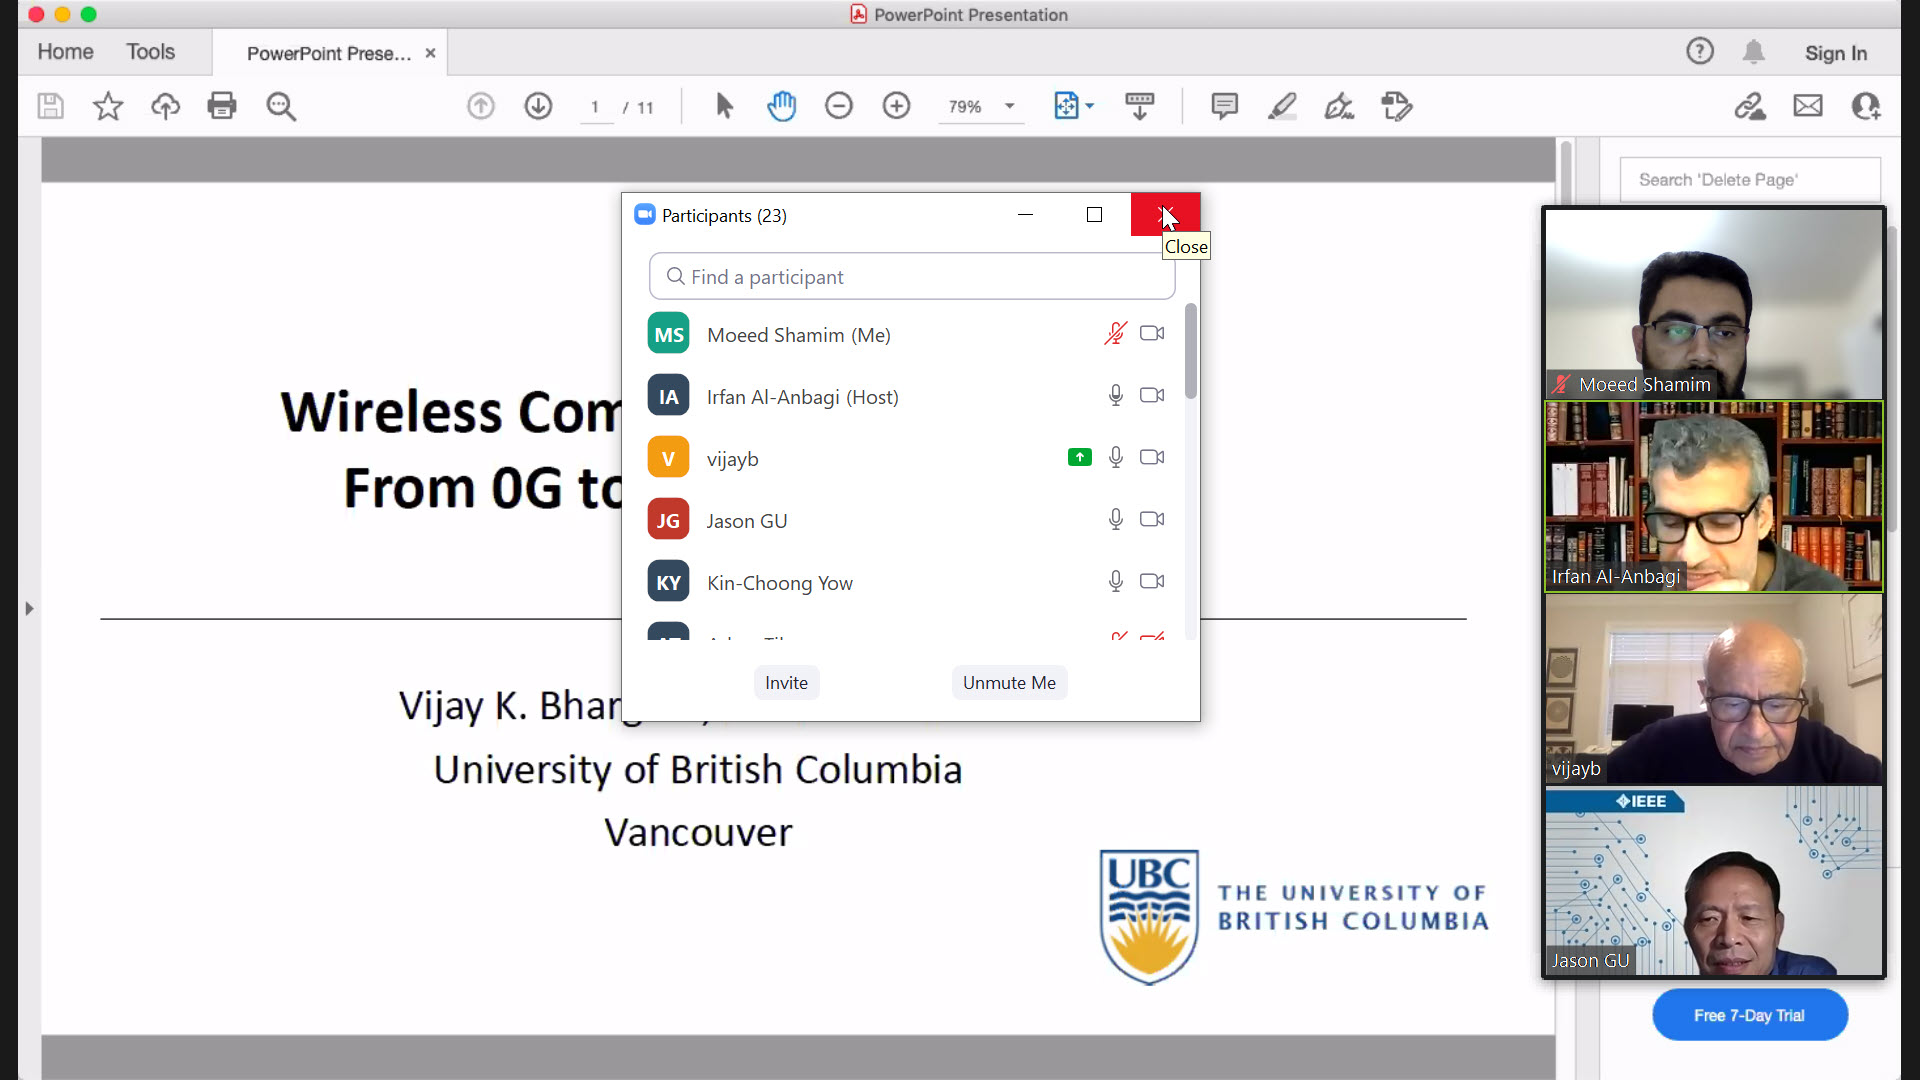Screen dimensions: 1920x1080
Task: Click the Find a participant field
Action: 911,277
